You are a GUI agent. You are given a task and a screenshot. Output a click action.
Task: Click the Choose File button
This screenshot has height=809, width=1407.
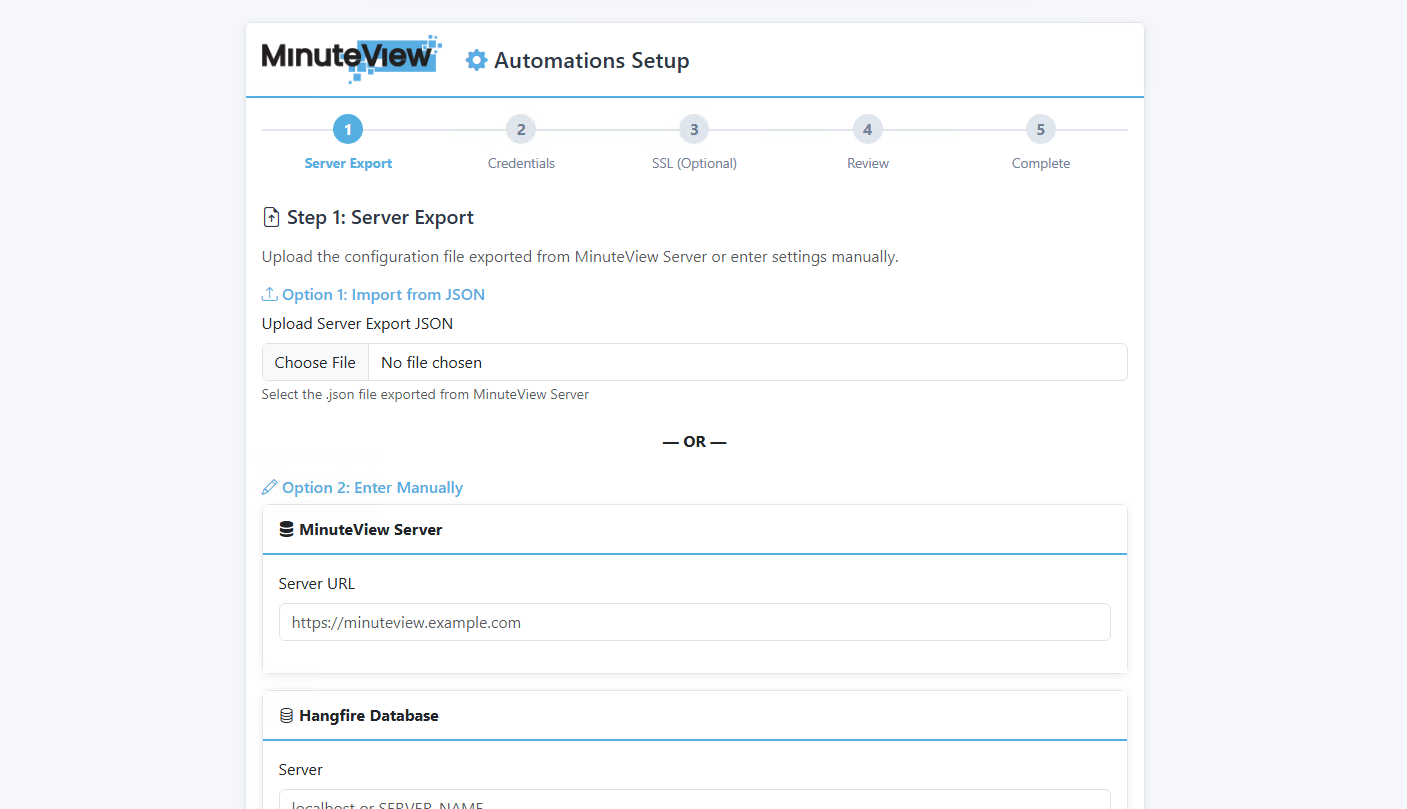point(315,362)
